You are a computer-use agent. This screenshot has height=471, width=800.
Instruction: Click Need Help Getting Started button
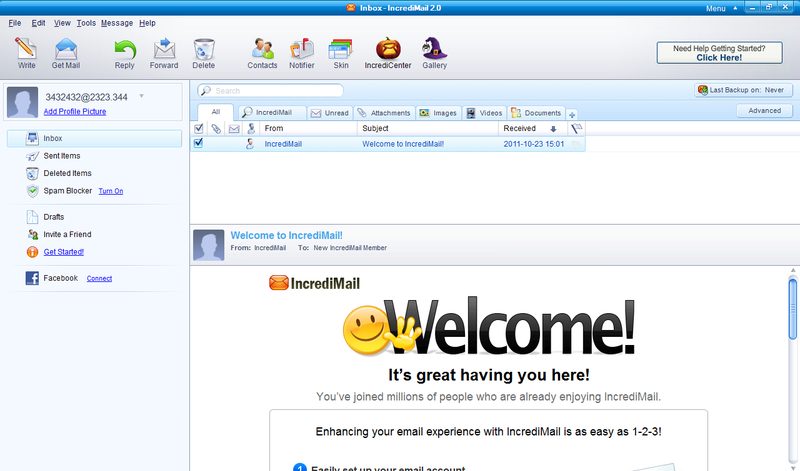pyautogui.click(x=719, y=53)
